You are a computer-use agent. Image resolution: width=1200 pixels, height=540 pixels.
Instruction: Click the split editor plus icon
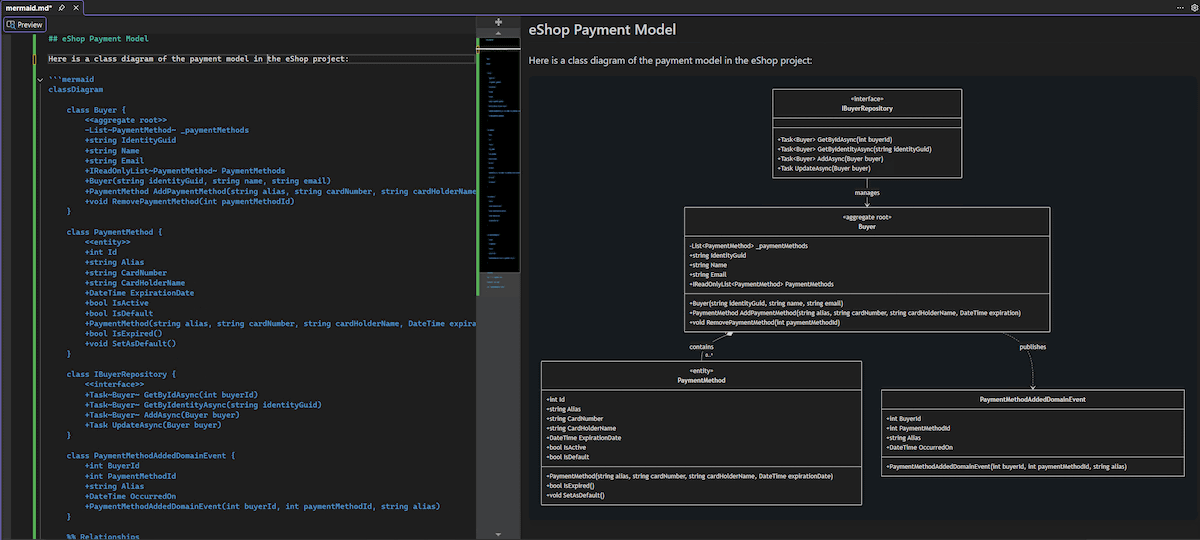tap(498, 21)
